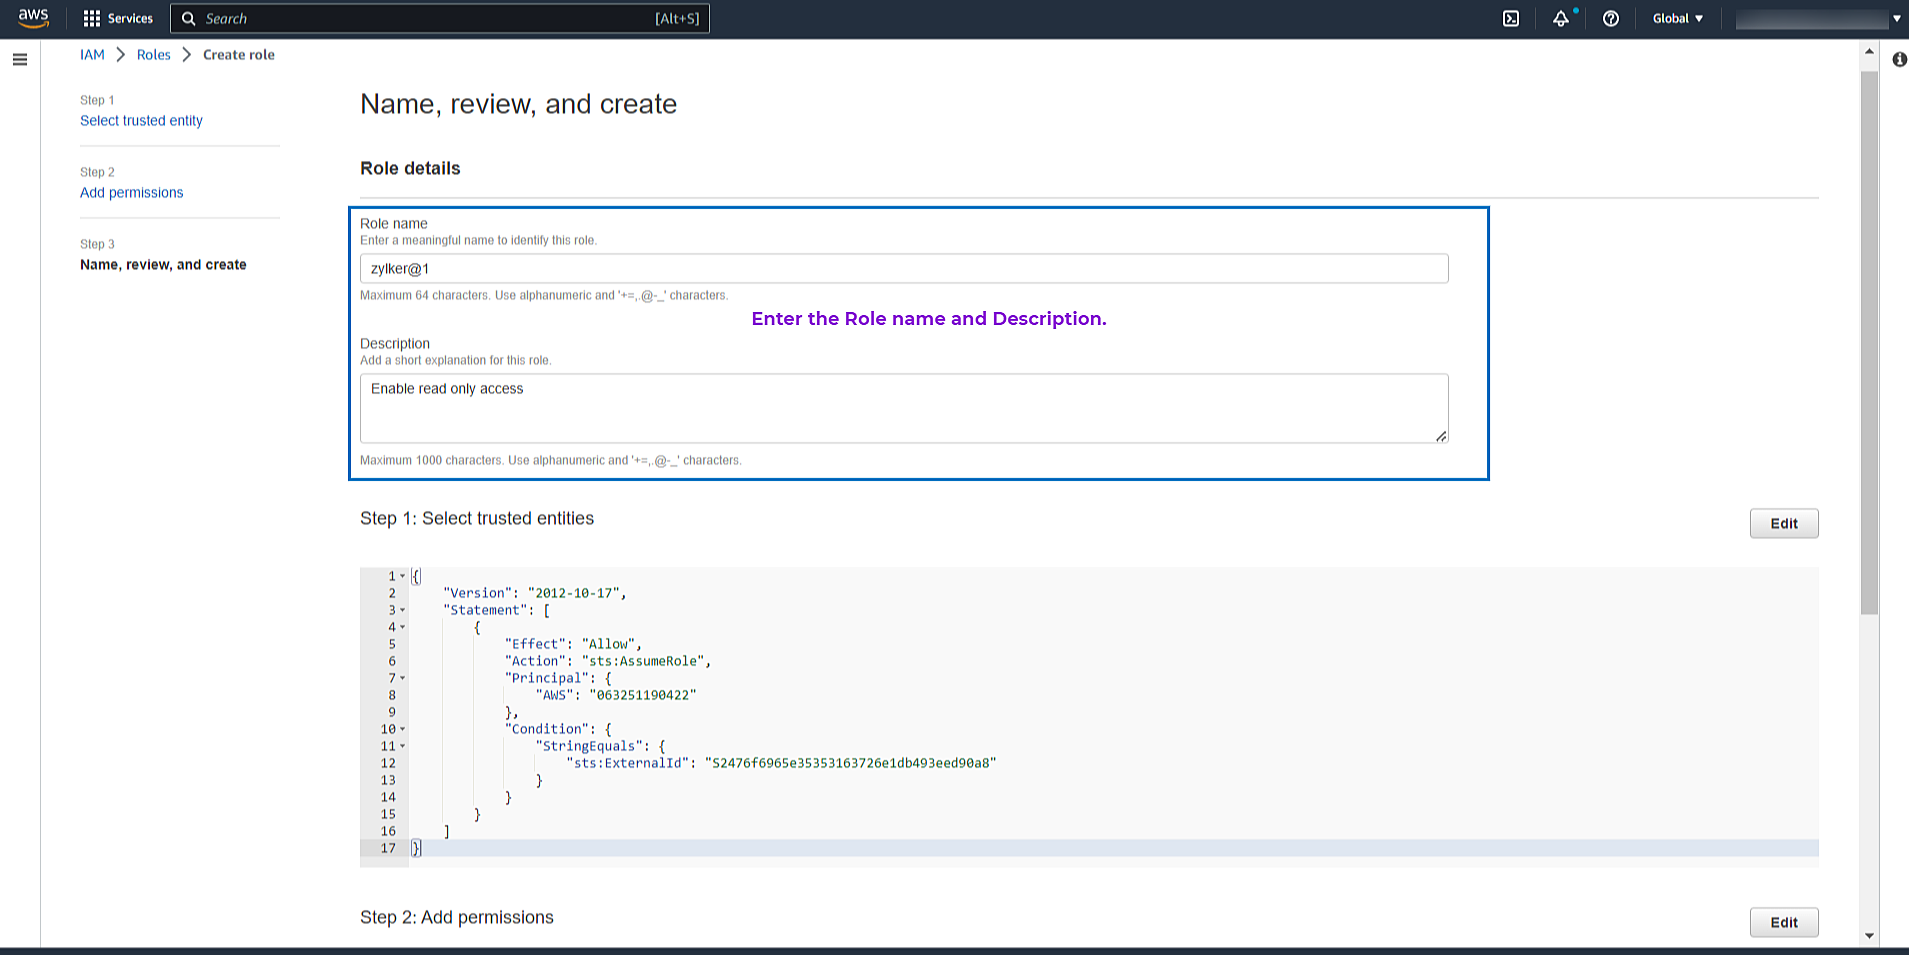This screenshot has height=955, width=1909.
Task: Go to Step 2 Add permissions
Action: (131, 193)
